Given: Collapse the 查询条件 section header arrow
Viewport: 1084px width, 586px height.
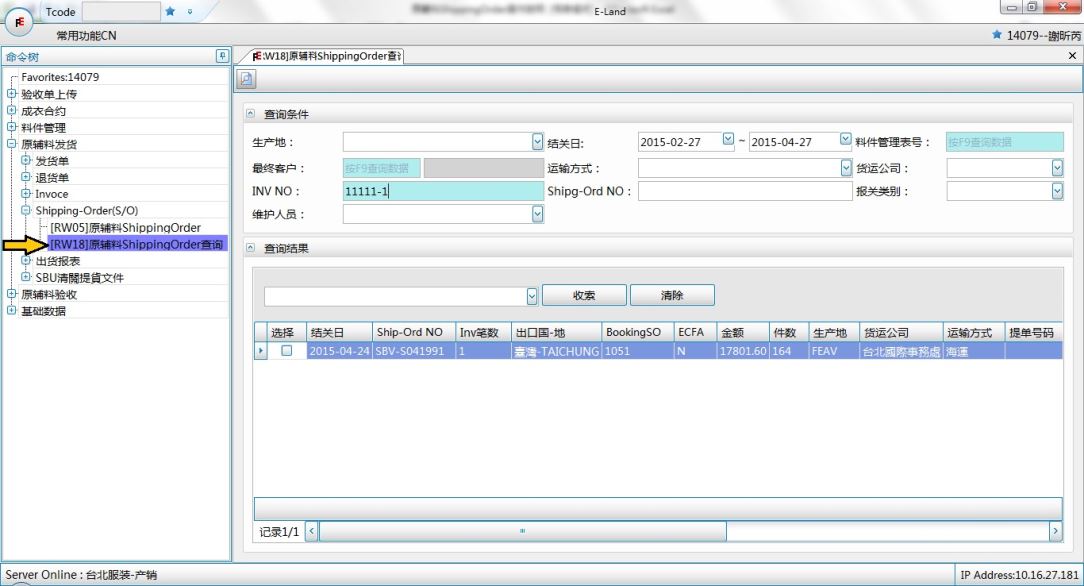Looking at the screenshot, I should click(x=250, y=115).
